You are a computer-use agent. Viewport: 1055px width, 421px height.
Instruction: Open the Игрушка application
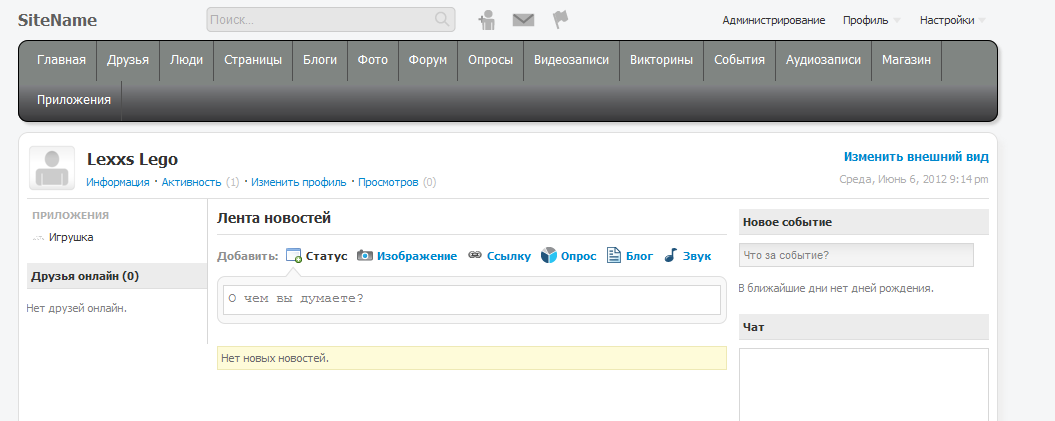[71, 237]
